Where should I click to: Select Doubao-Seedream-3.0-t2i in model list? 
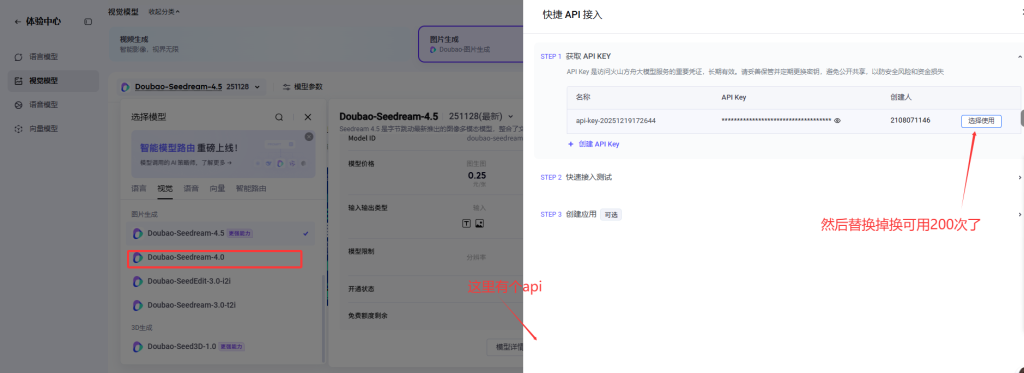coord(221,305)
